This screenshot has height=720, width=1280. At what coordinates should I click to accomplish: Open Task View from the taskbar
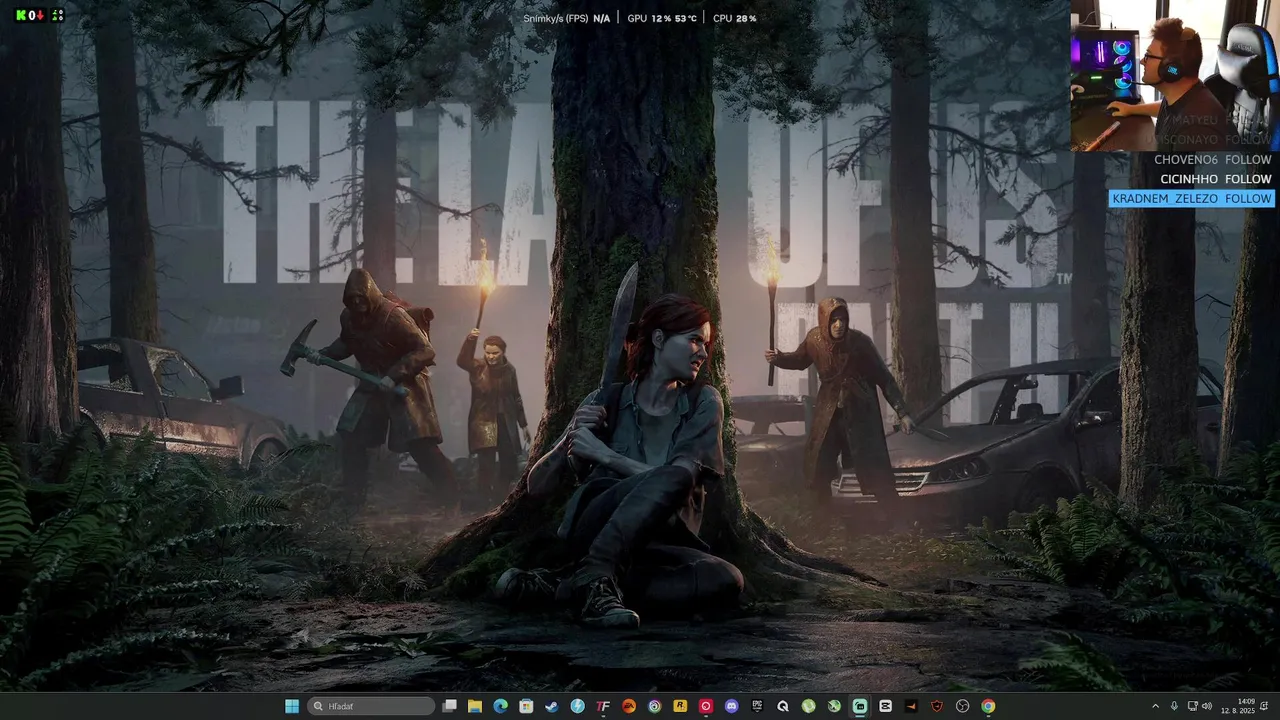450,706
